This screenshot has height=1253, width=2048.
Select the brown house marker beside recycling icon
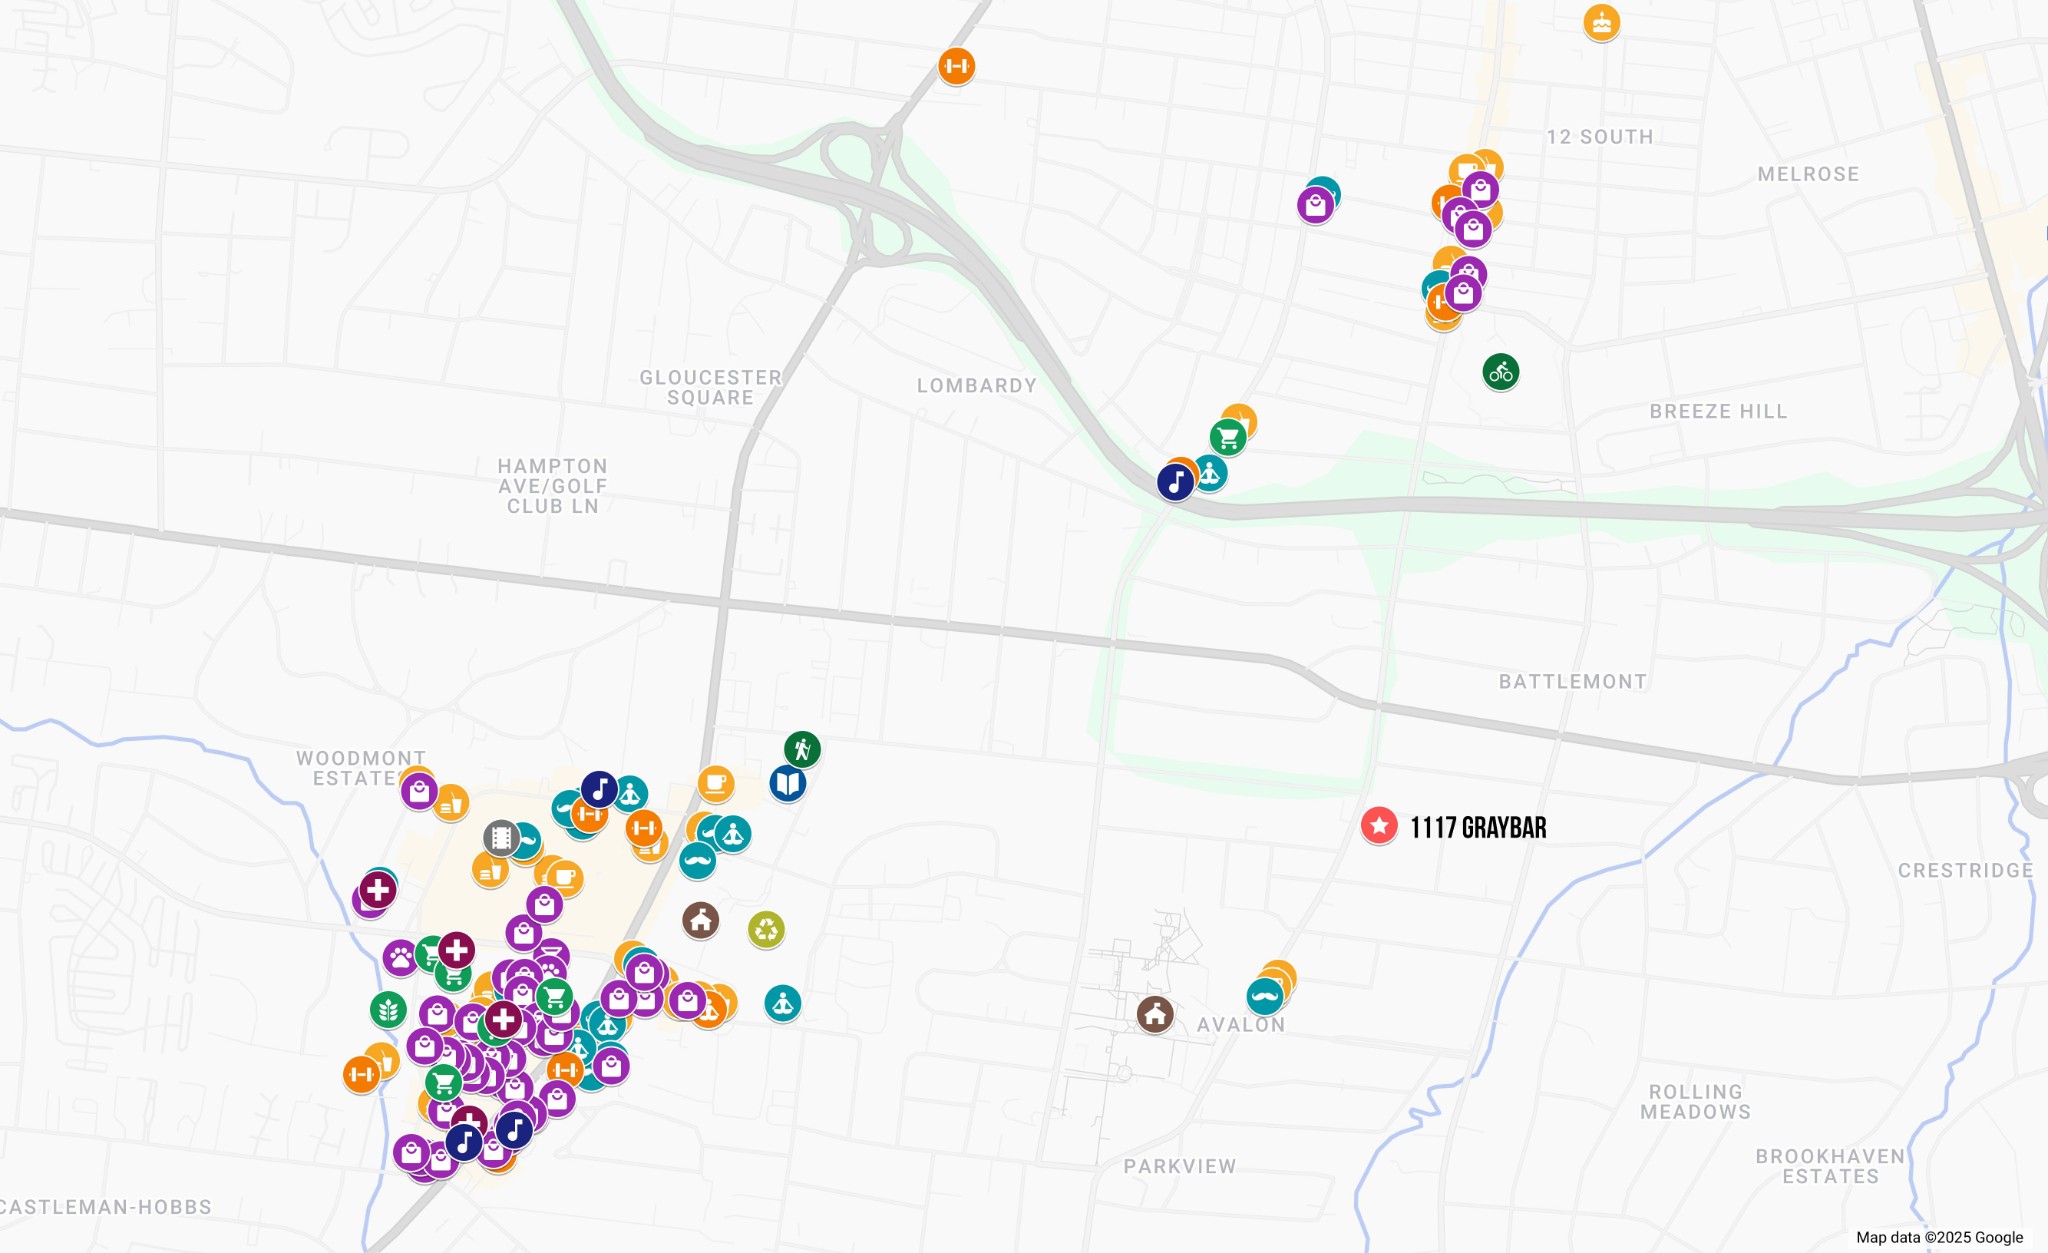tap(700, 920)
